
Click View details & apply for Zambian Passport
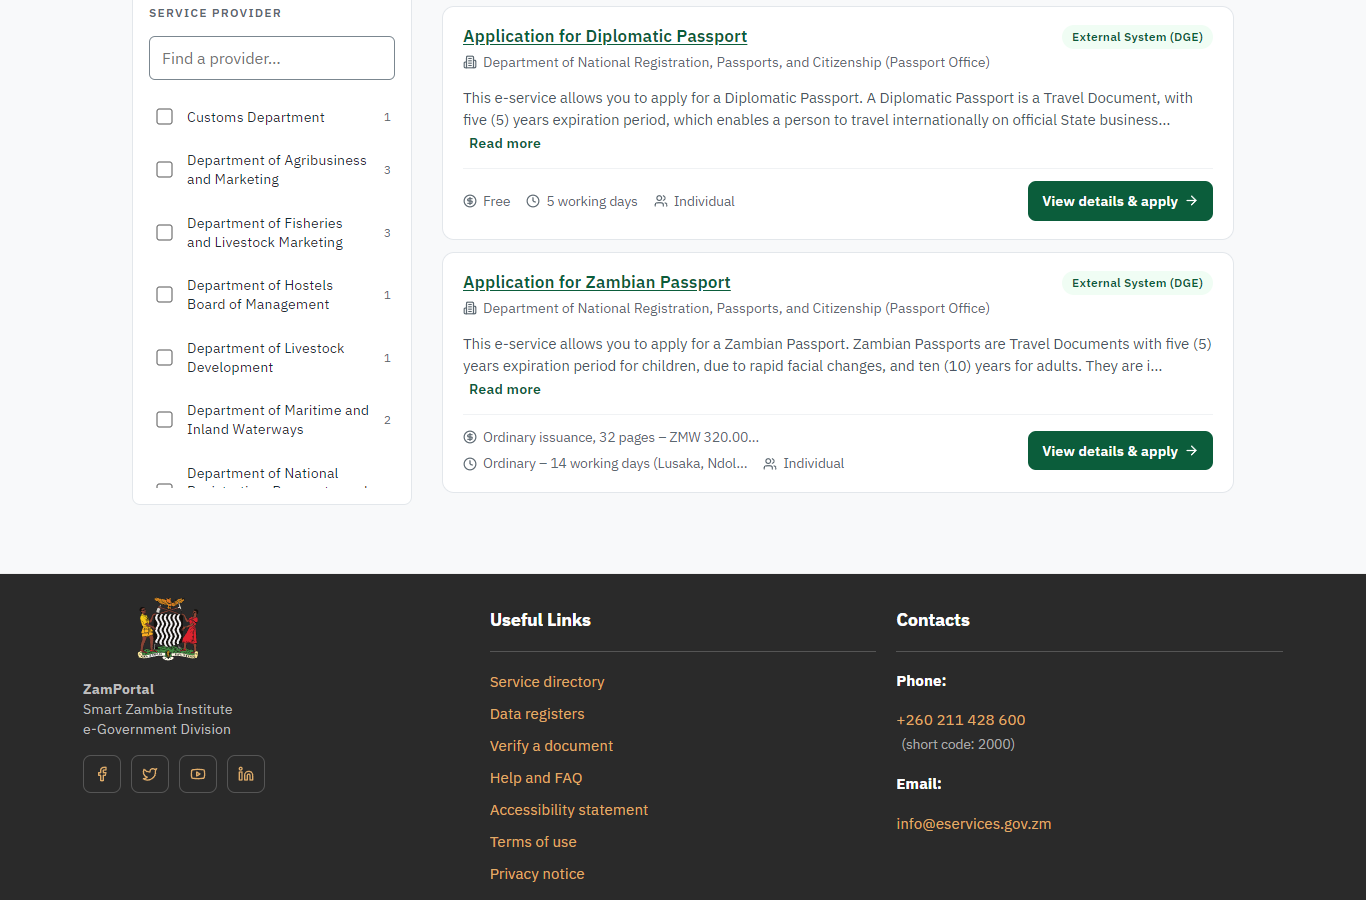1120,451
